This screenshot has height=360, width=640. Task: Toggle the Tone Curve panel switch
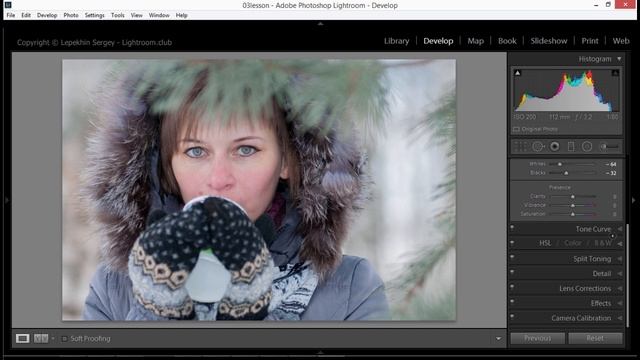(512, 228)
